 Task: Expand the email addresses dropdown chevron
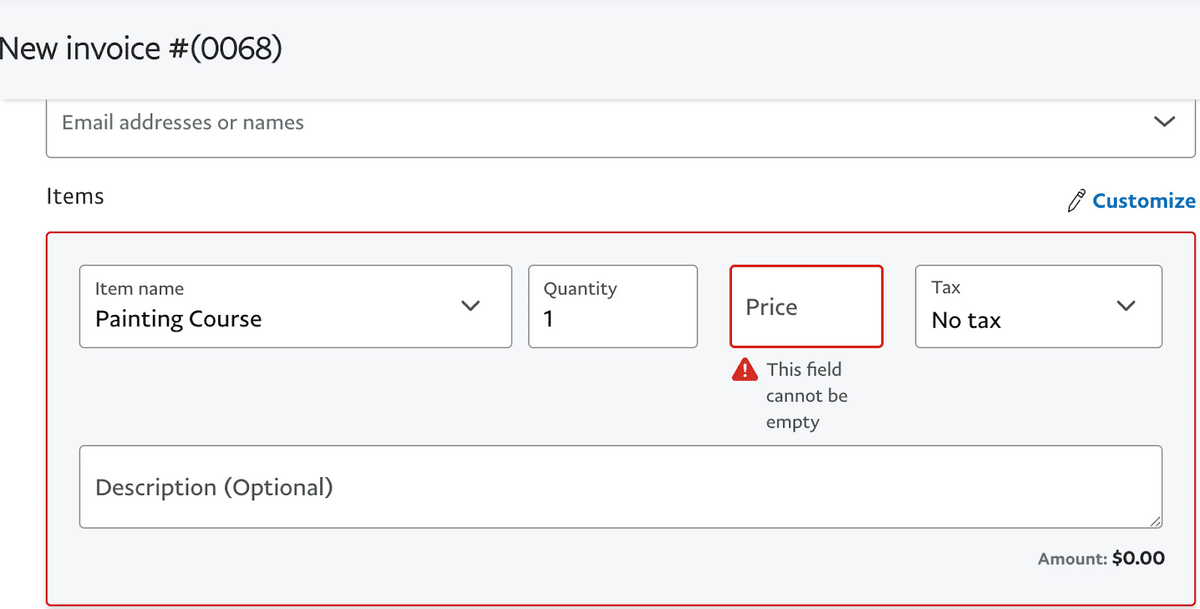[x=1164, y=122]
